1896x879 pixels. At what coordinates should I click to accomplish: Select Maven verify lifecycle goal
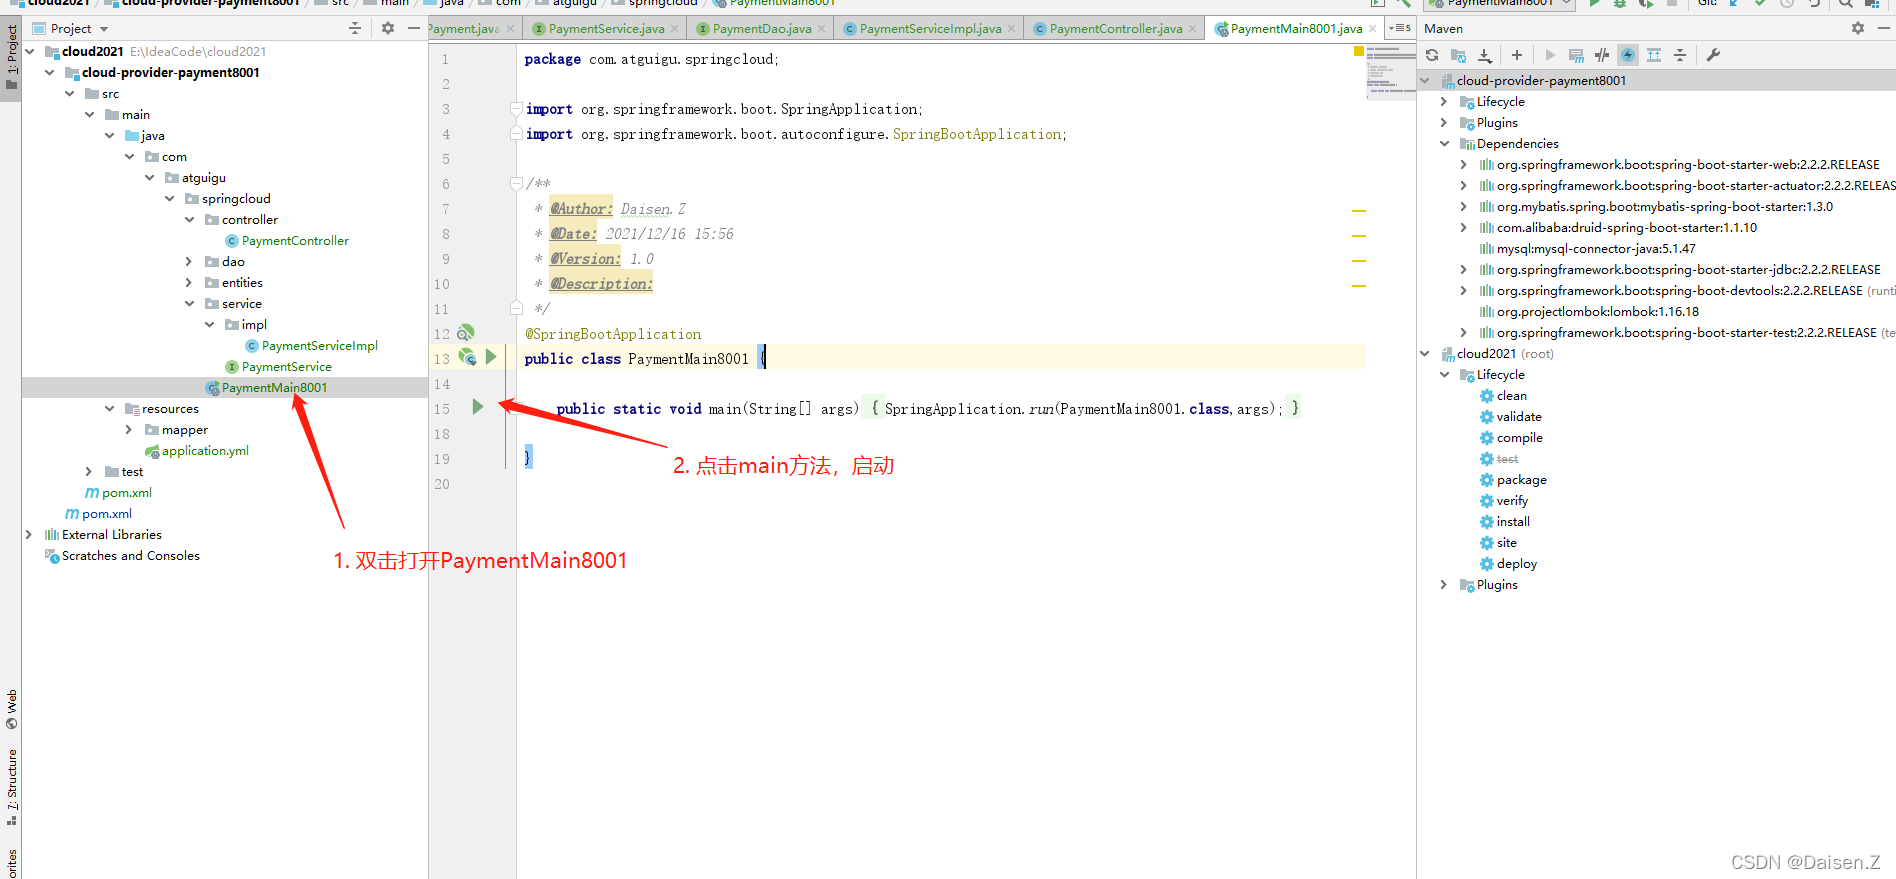[x=1512, y=501]
